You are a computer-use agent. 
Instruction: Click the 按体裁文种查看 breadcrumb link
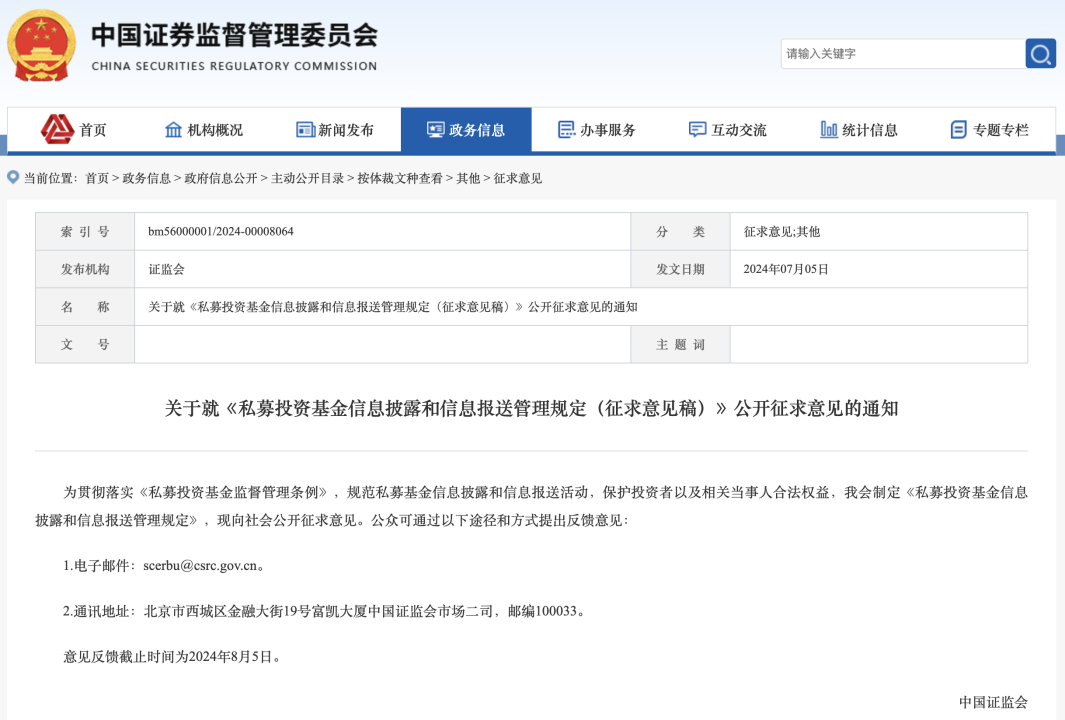[400, 178]
